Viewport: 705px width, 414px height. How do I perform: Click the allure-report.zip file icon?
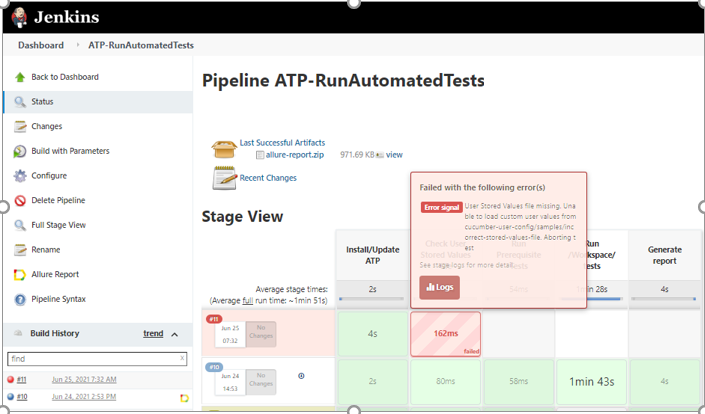click(260, 155)
